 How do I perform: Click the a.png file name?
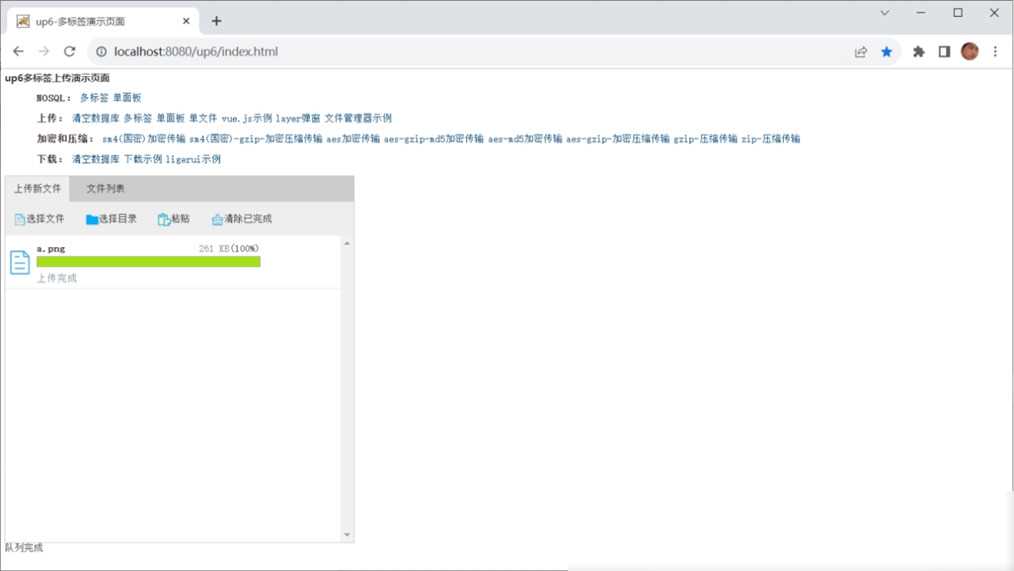coord(51,248)
